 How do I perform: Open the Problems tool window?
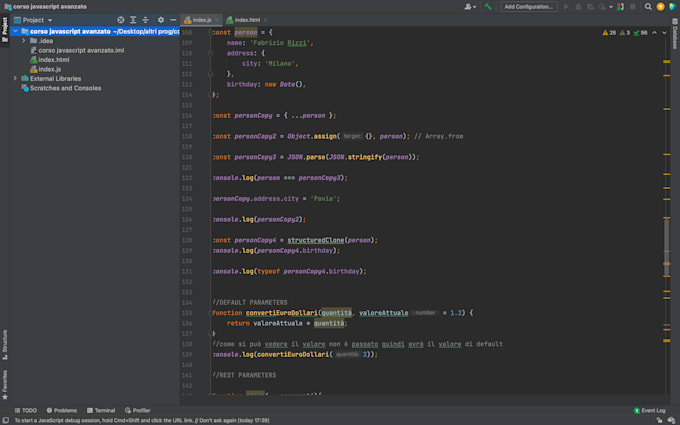pos(62,410)
